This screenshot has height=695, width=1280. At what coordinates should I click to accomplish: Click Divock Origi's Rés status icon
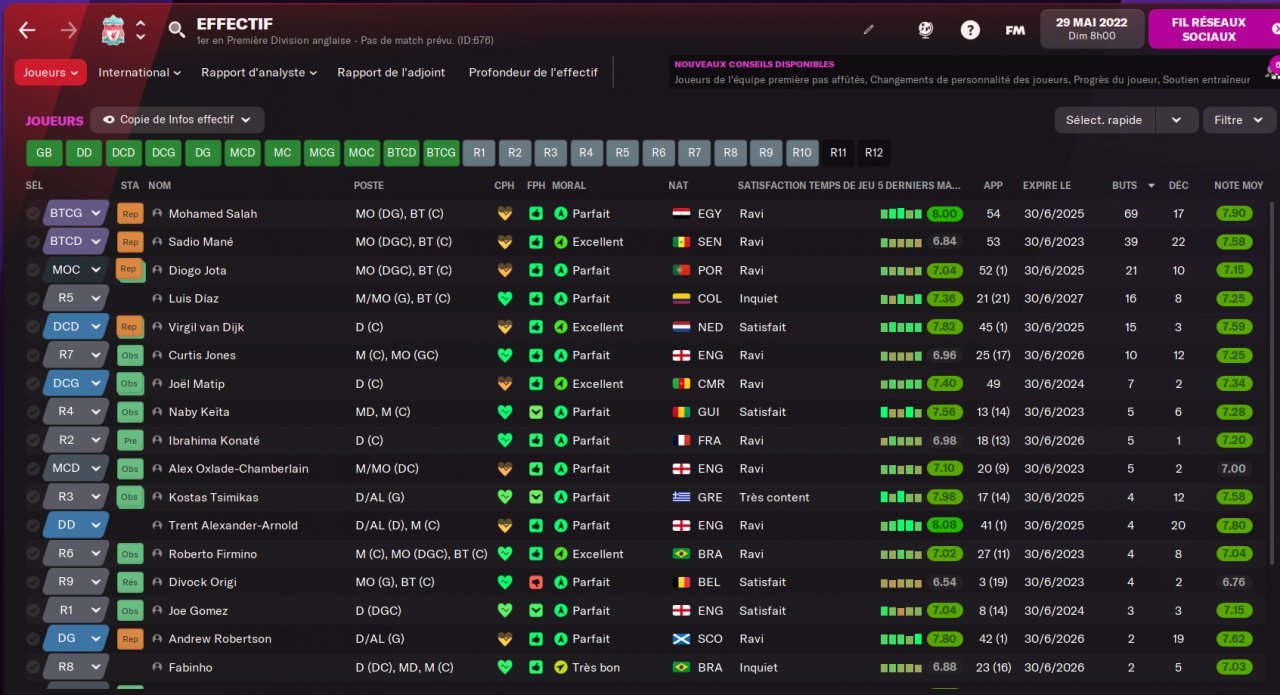pyautogui.click(x=130, y=582)
